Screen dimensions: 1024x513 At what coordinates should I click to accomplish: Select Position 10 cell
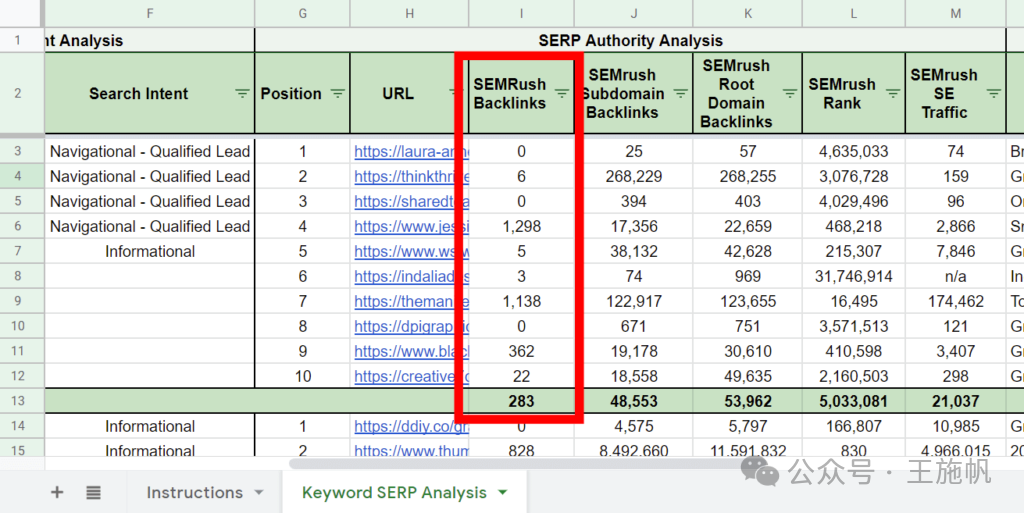302,377
